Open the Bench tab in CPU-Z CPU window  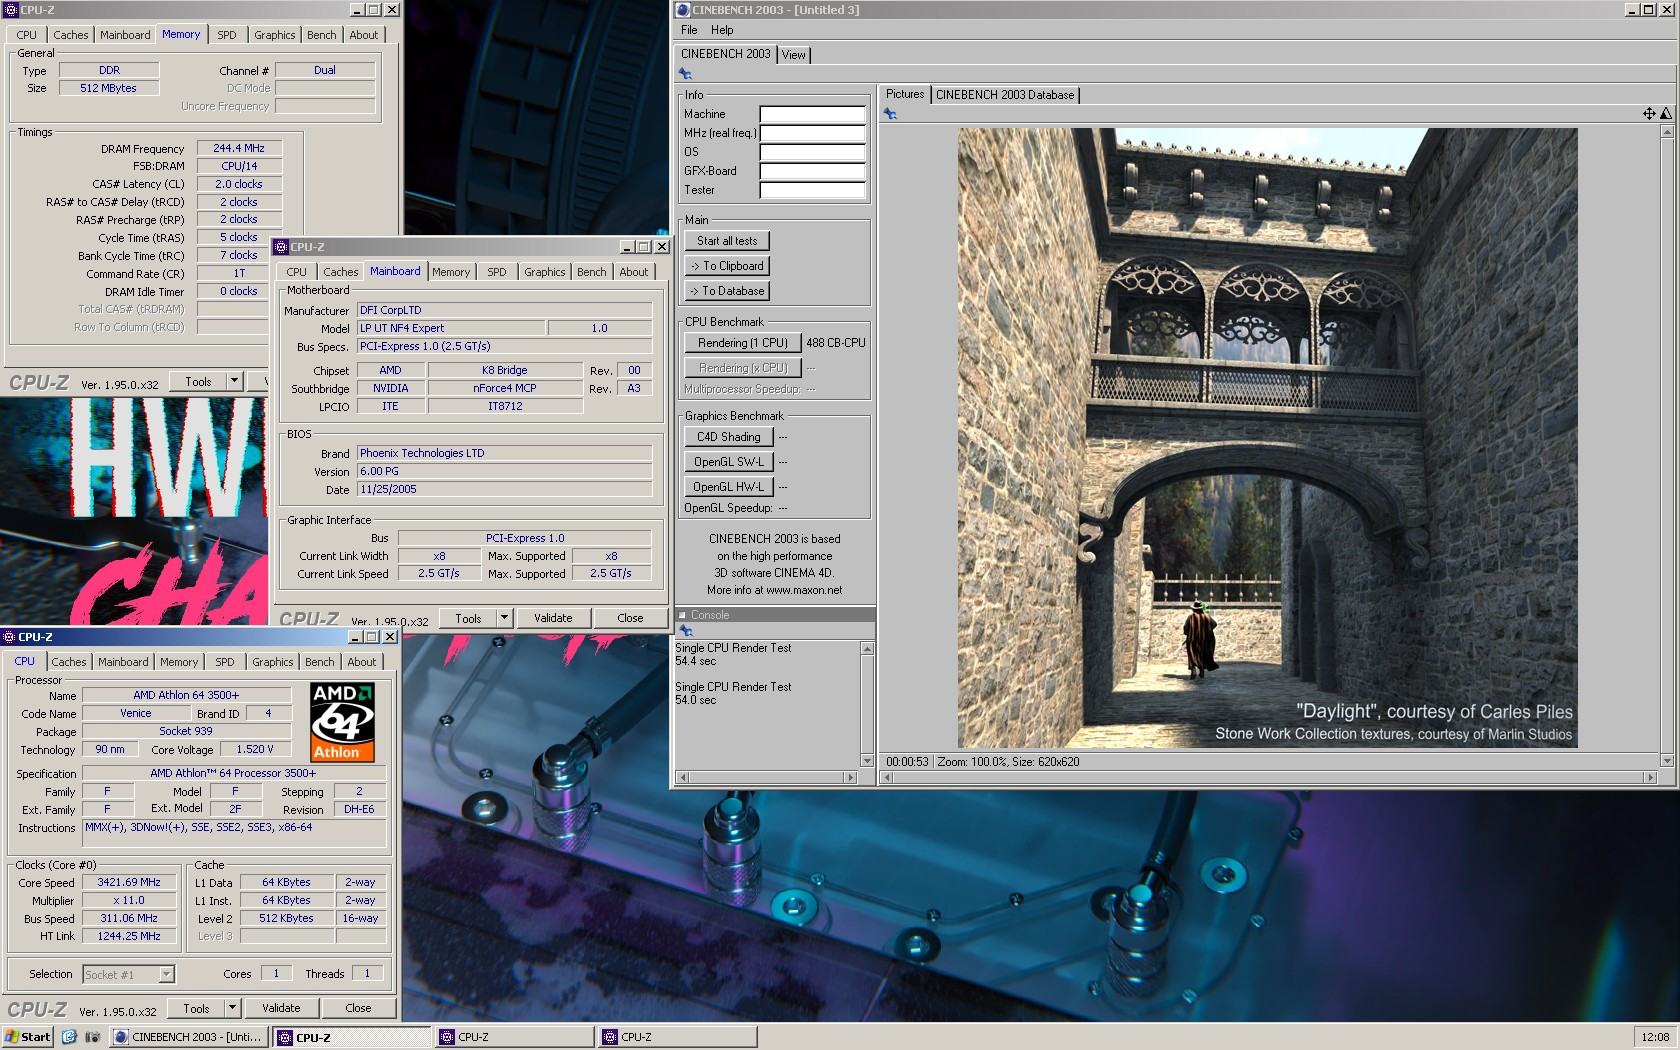point(320,662)
